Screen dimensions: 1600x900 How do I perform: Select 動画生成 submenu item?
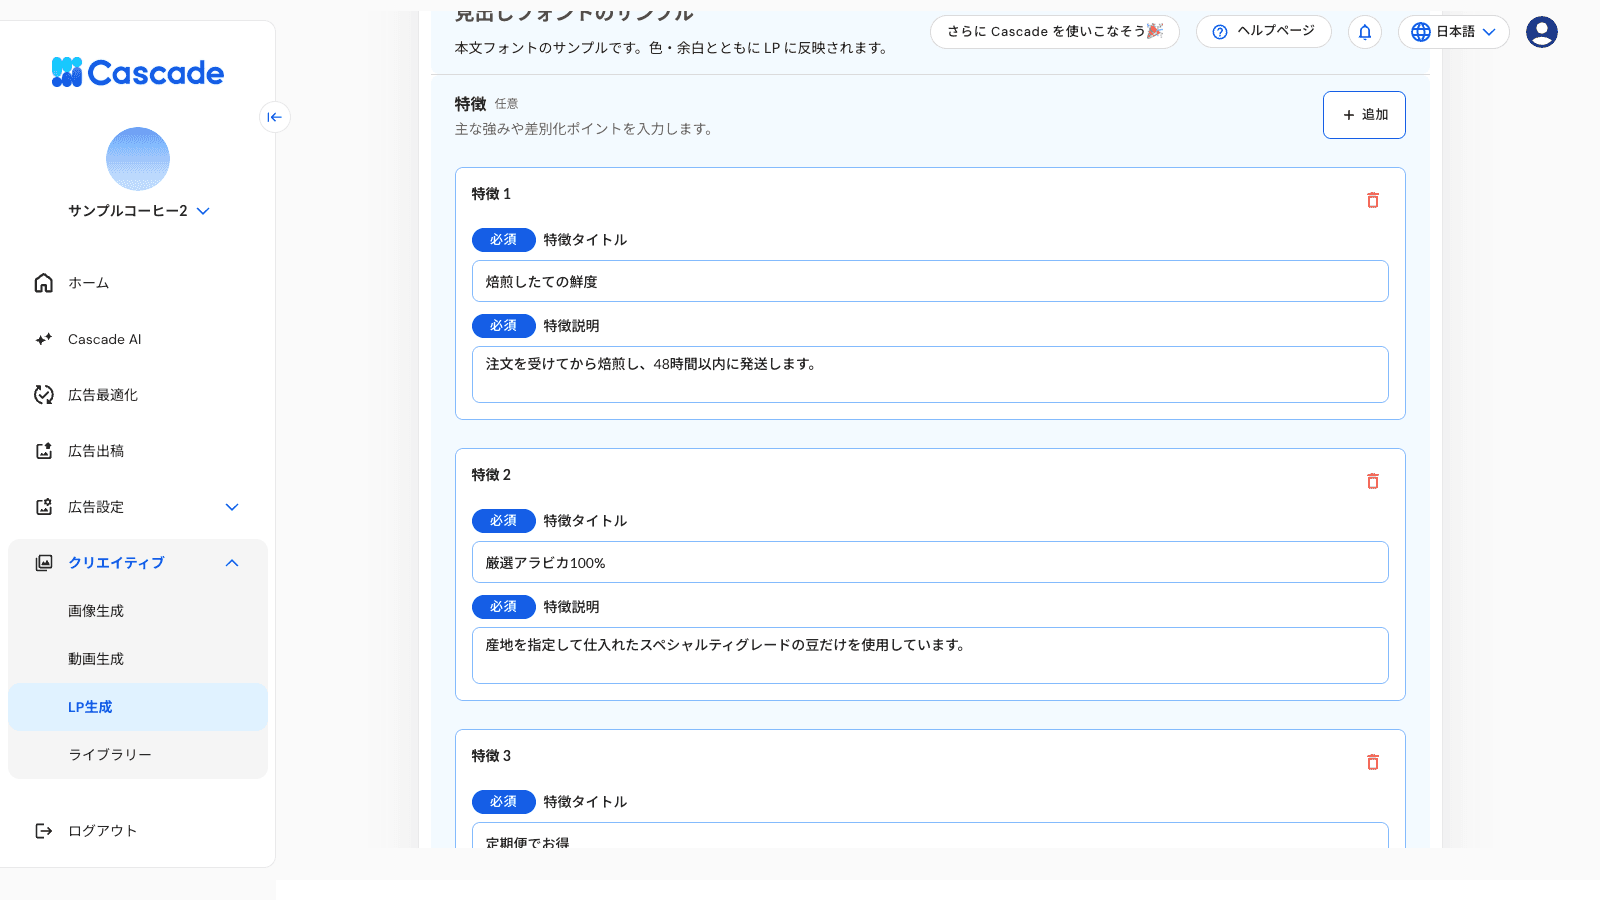point(138,659)
